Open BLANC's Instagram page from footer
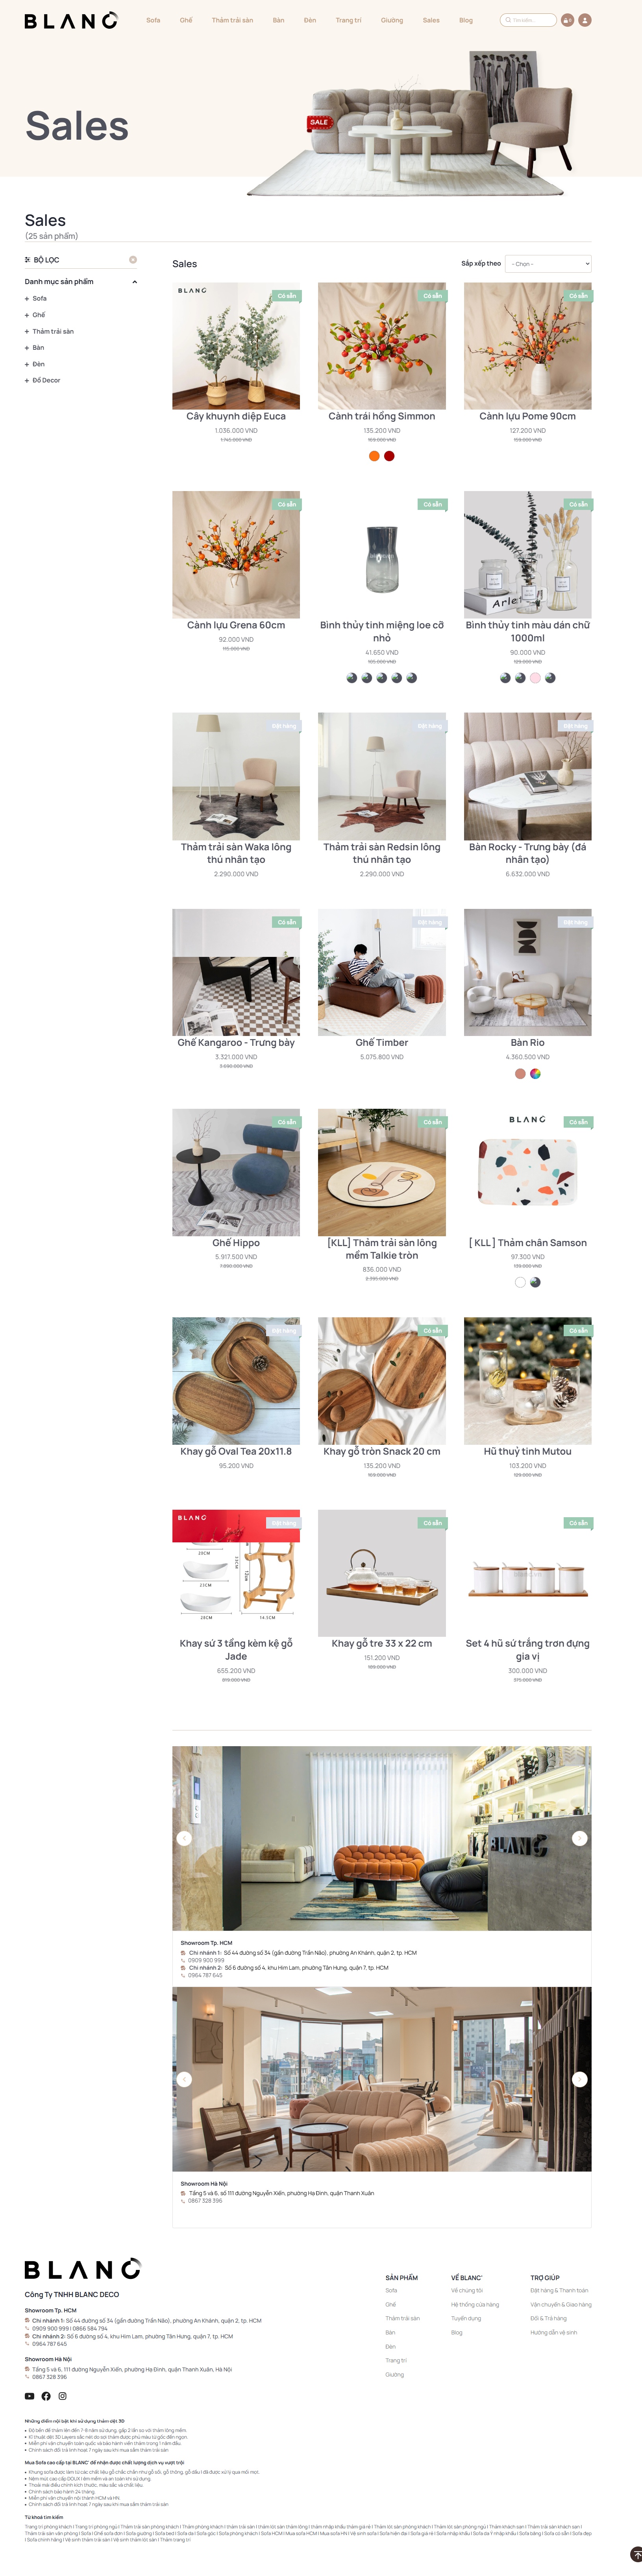This screenshot has height=2576, width=642. click(x=62, y=2396)
